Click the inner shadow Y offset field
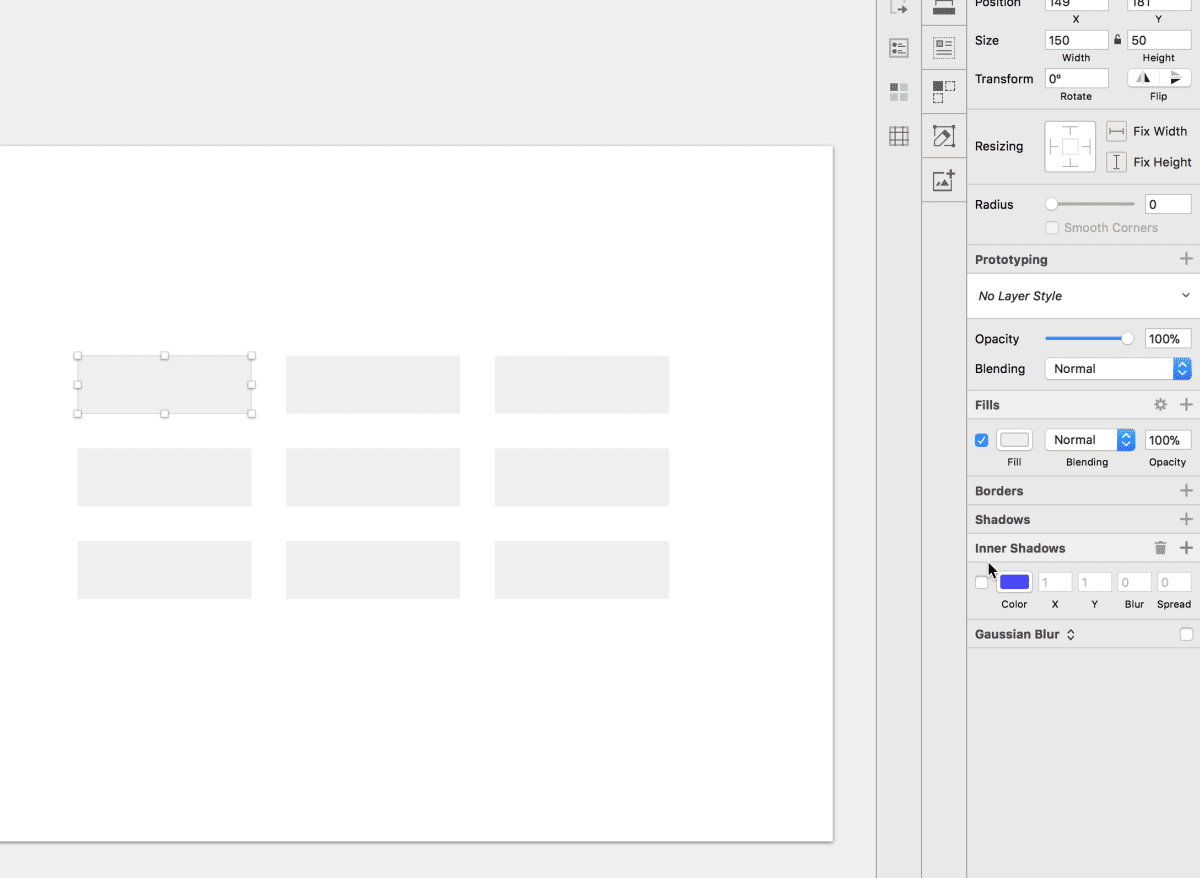 coord(1095,582)
